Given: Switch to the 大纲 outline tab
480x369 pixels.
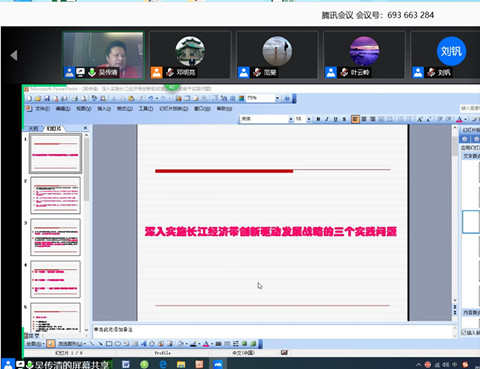Looking at the screenshot, I should point(33,128).
